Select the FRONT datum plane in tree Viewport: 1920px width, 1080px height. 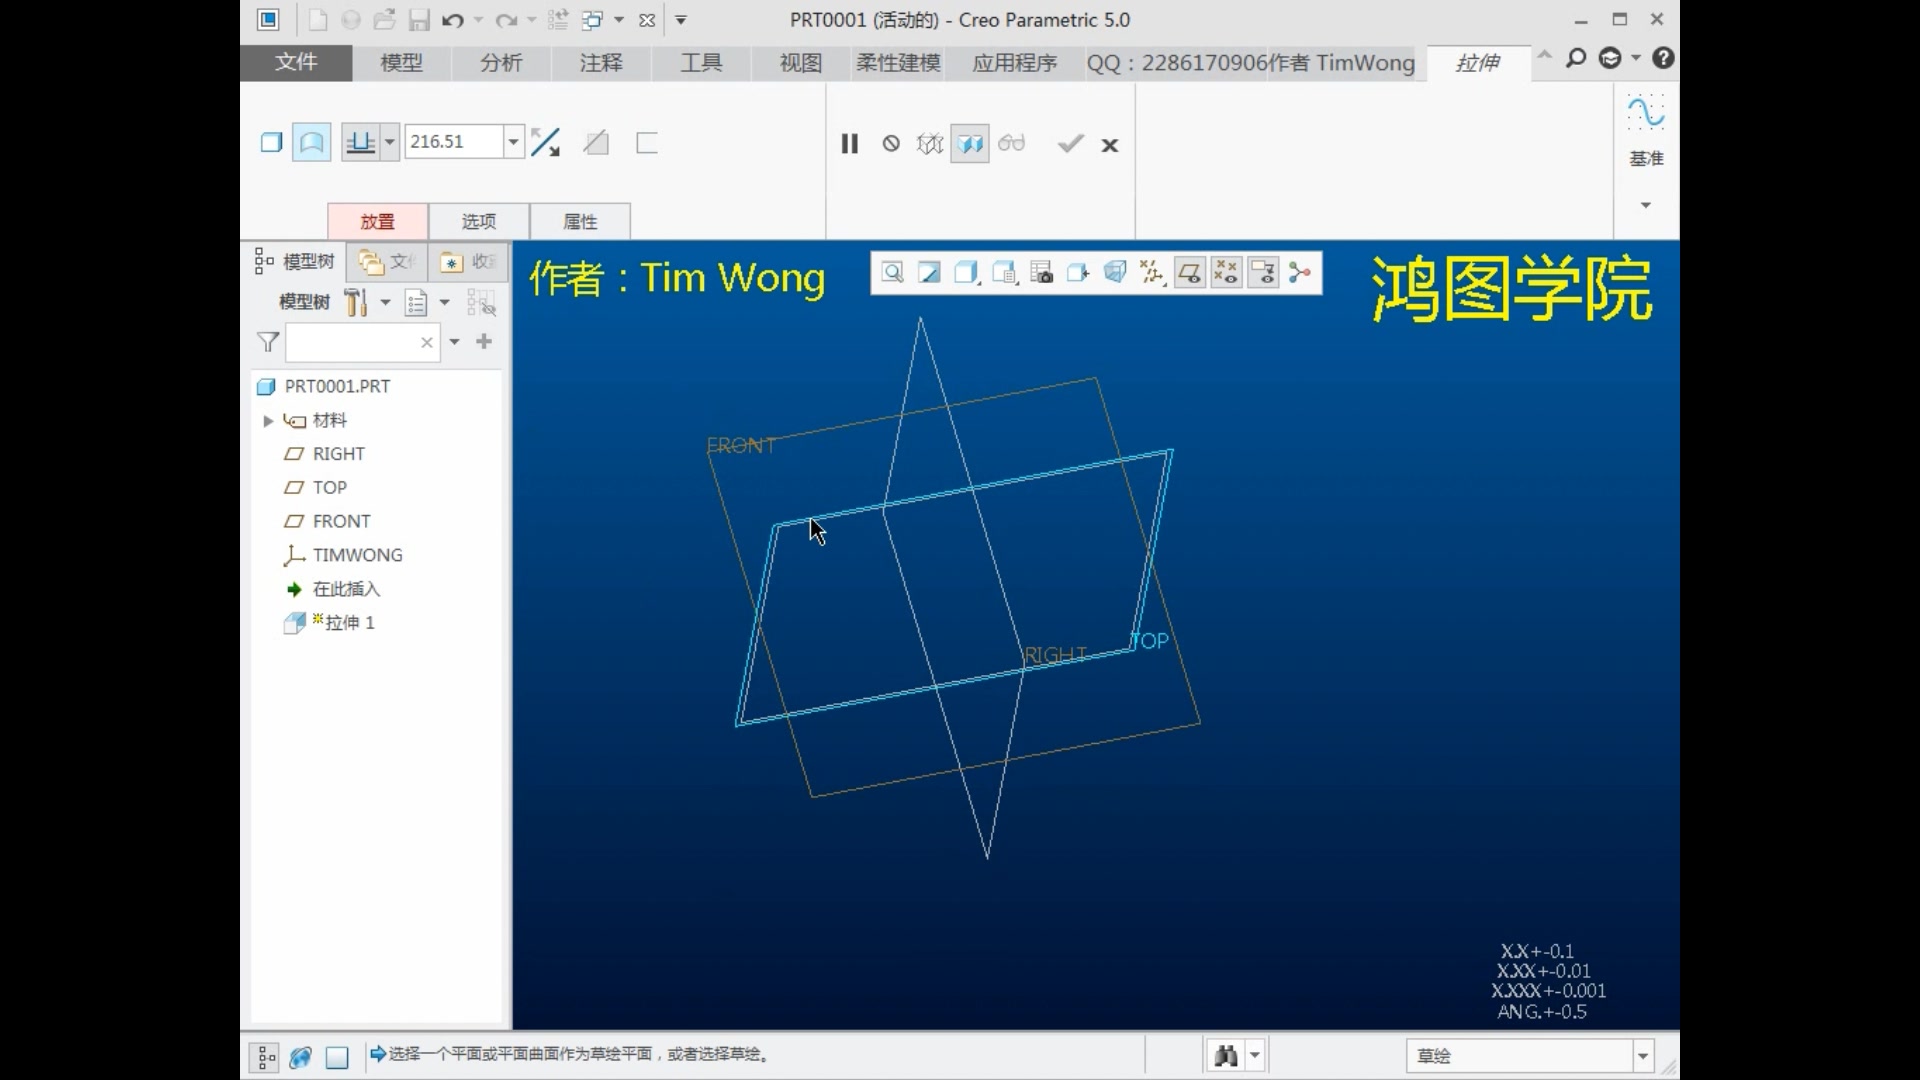coord(341,521)
